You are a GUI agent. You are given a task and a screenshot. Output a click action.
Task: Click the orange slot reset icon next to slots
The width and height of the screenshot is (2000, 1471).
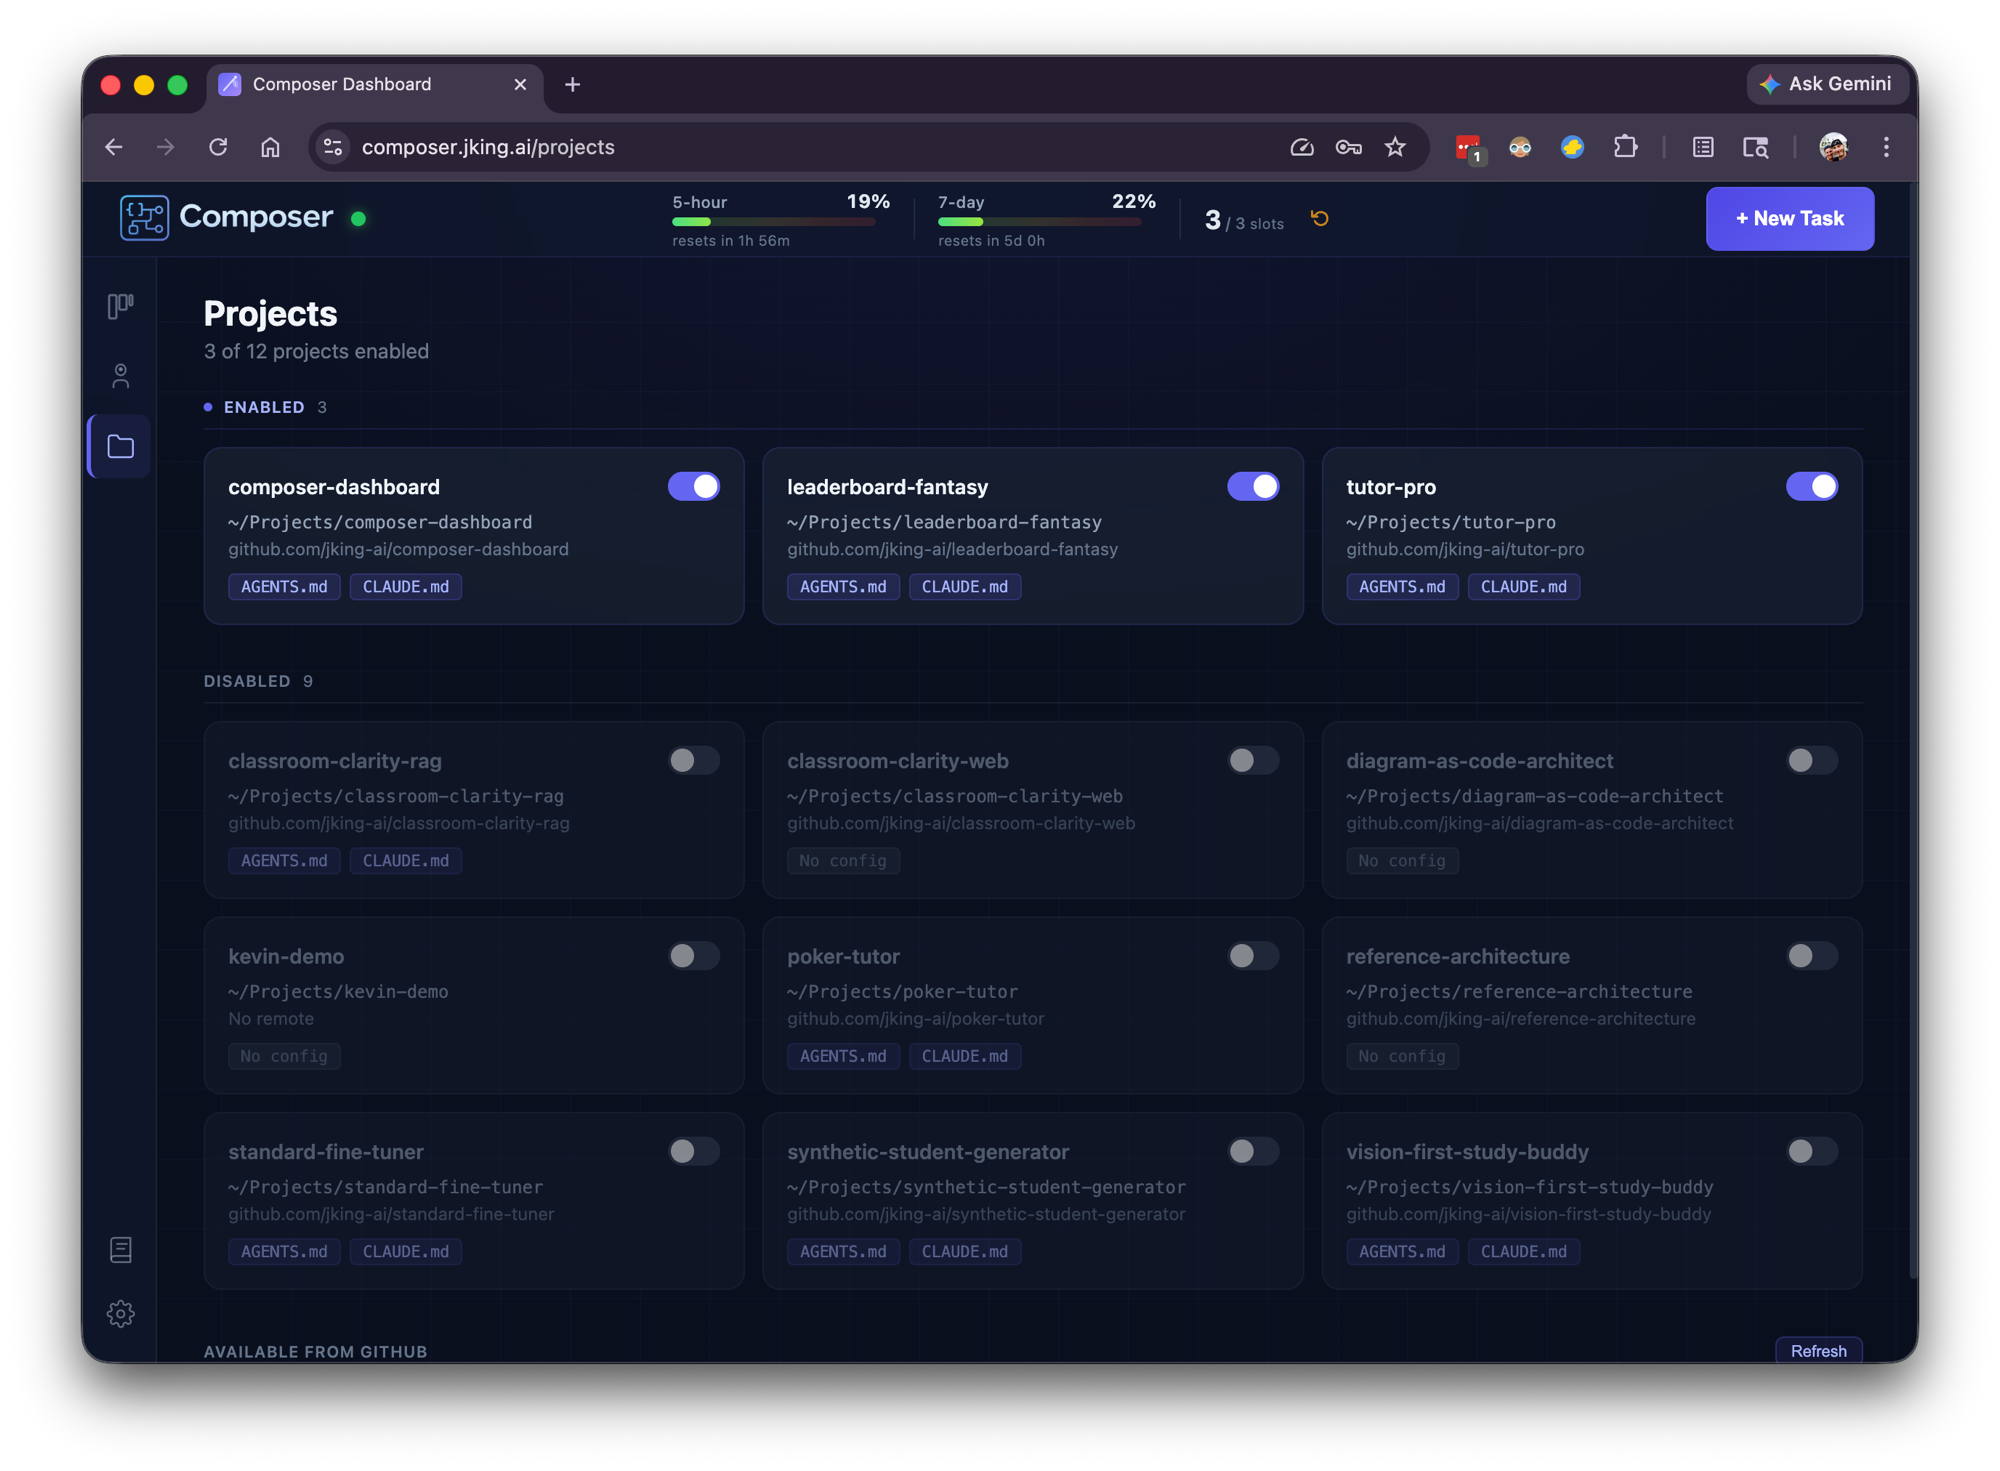tap(1319, 218)
